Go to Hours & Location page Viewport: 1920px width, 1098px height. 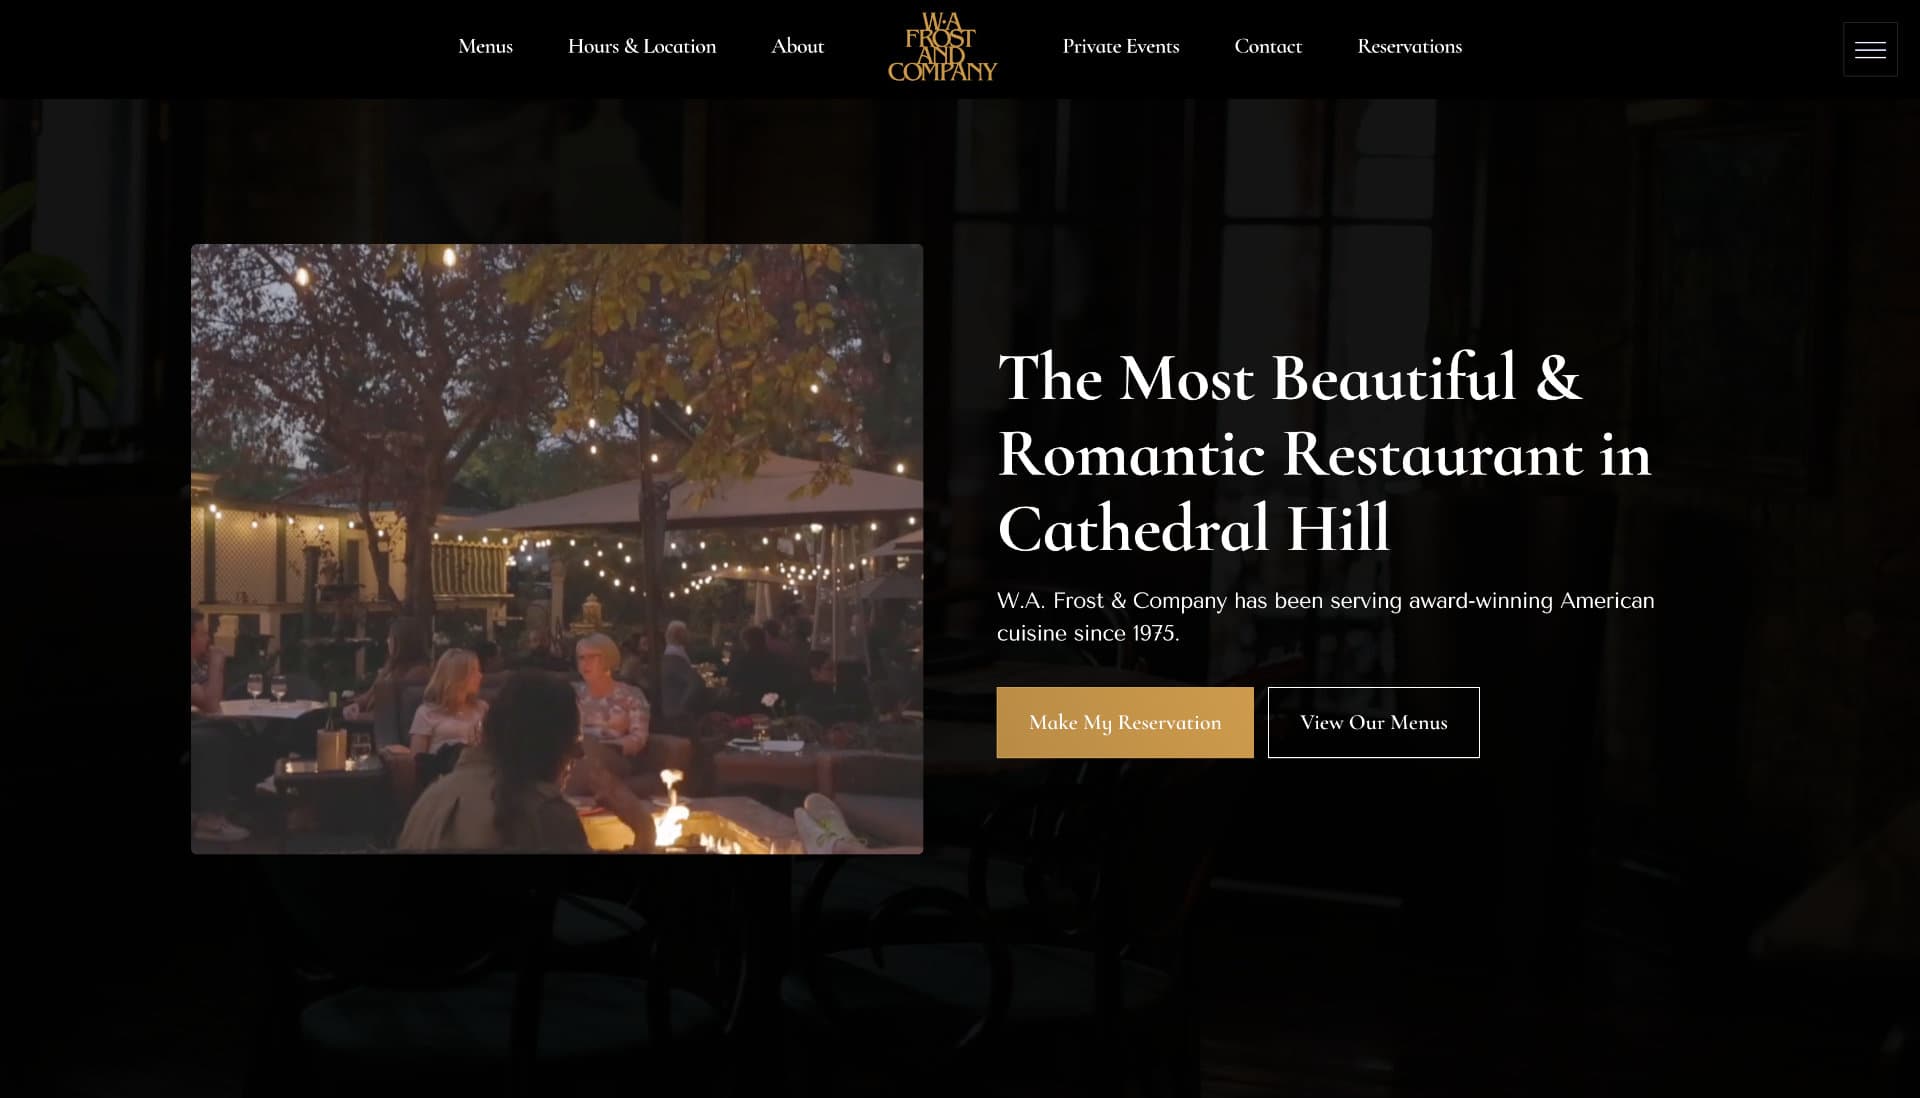(x=642, y=46)
